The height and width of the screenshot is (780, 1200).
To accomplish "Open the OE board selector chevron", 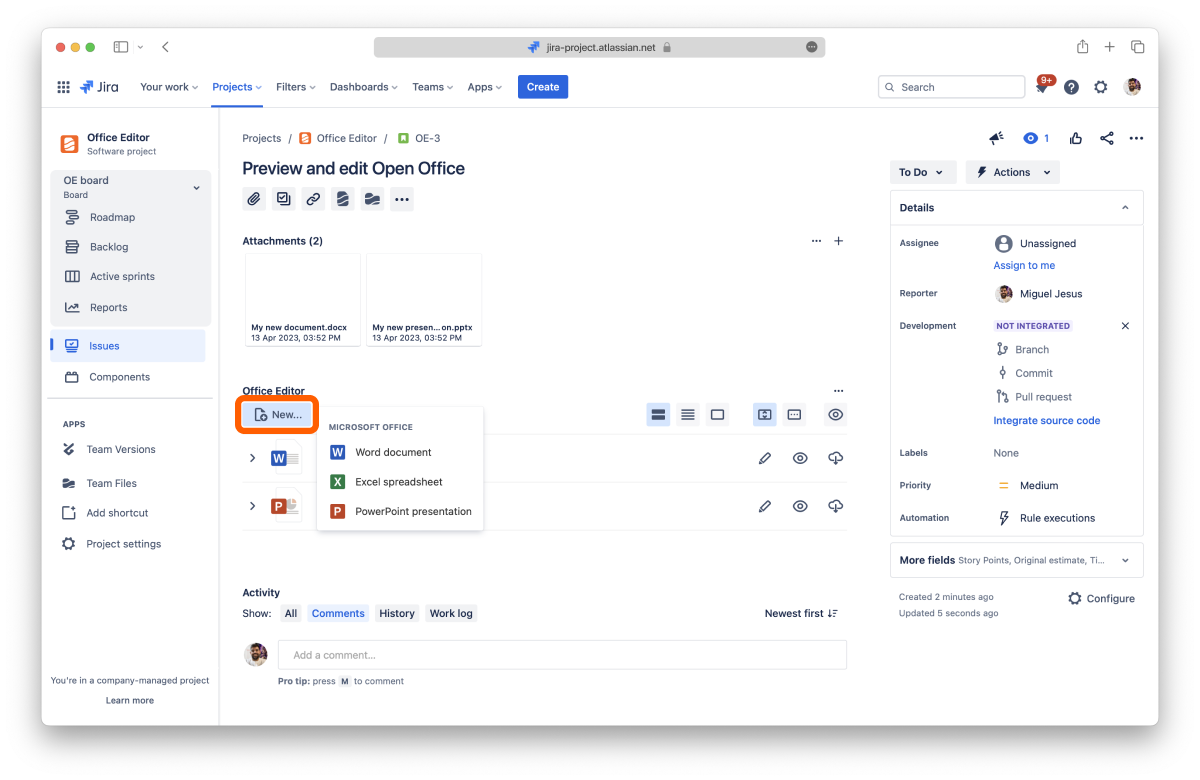I will point(196,187).
